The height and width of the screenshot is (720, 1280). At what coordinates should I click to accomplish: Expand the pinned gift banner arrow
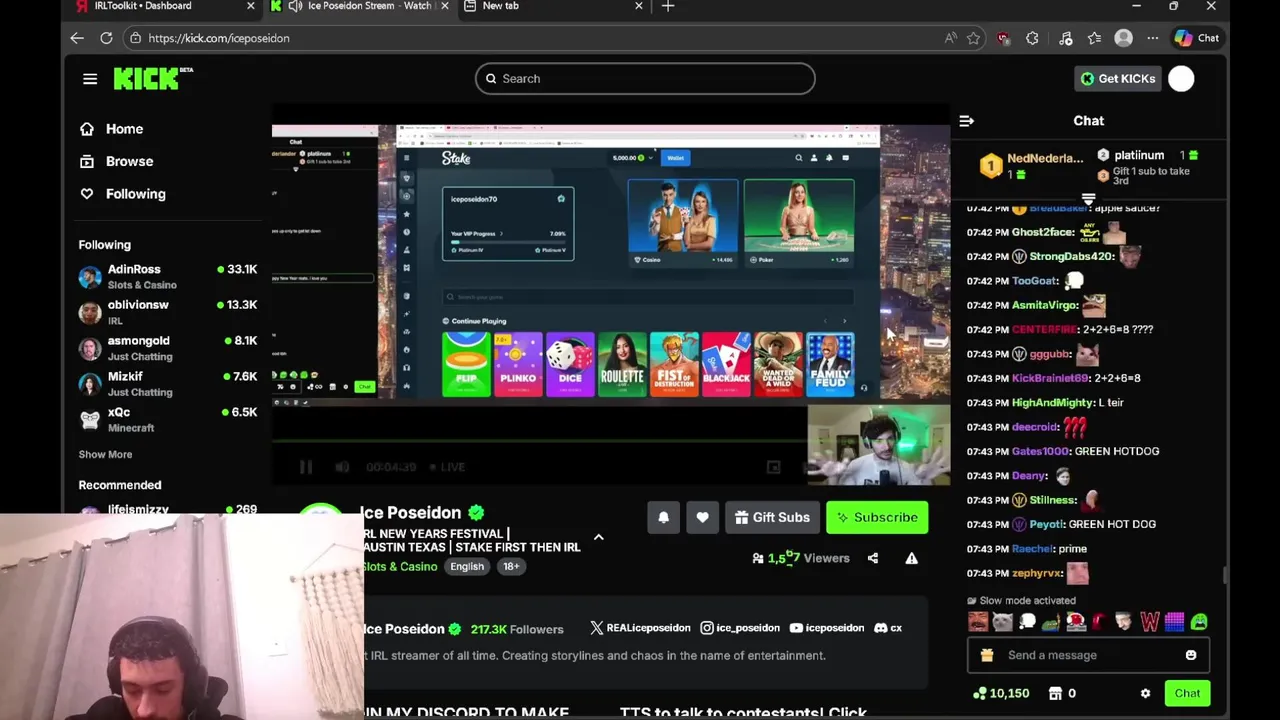pyautogui.click(x=1089, y=200)
